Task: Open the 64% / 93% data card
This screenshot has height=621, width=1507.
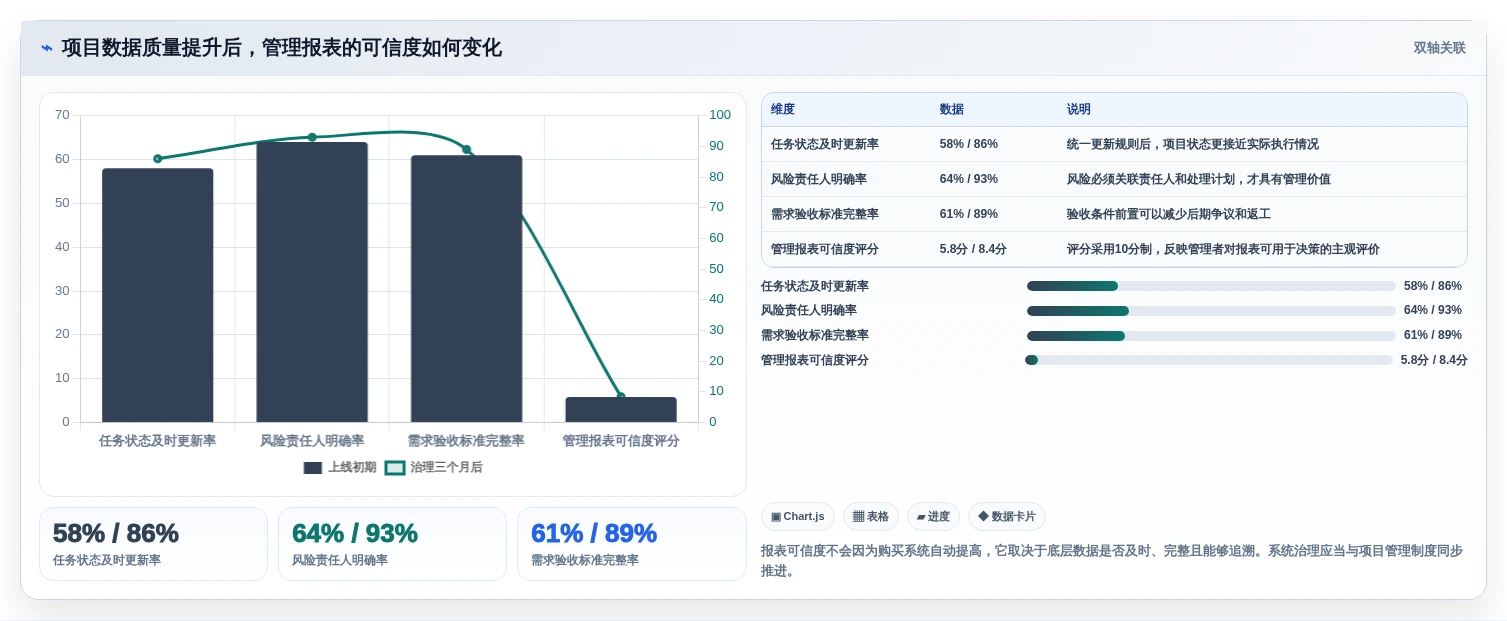Action: click(392, 544)
